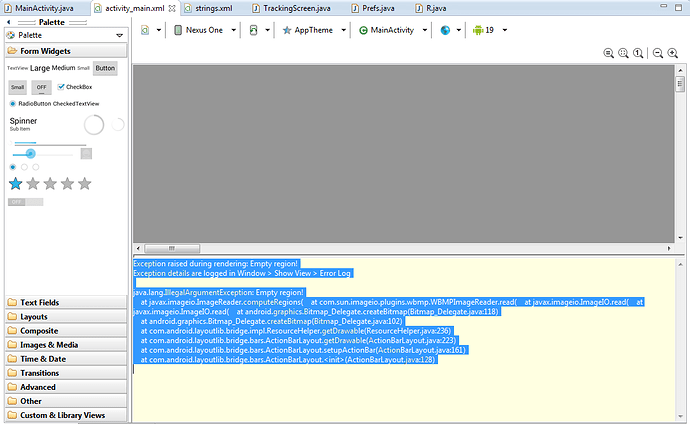Click the locale globe icon
The height and width of the screenshot is (424, 690).
(x=445, y=30)
